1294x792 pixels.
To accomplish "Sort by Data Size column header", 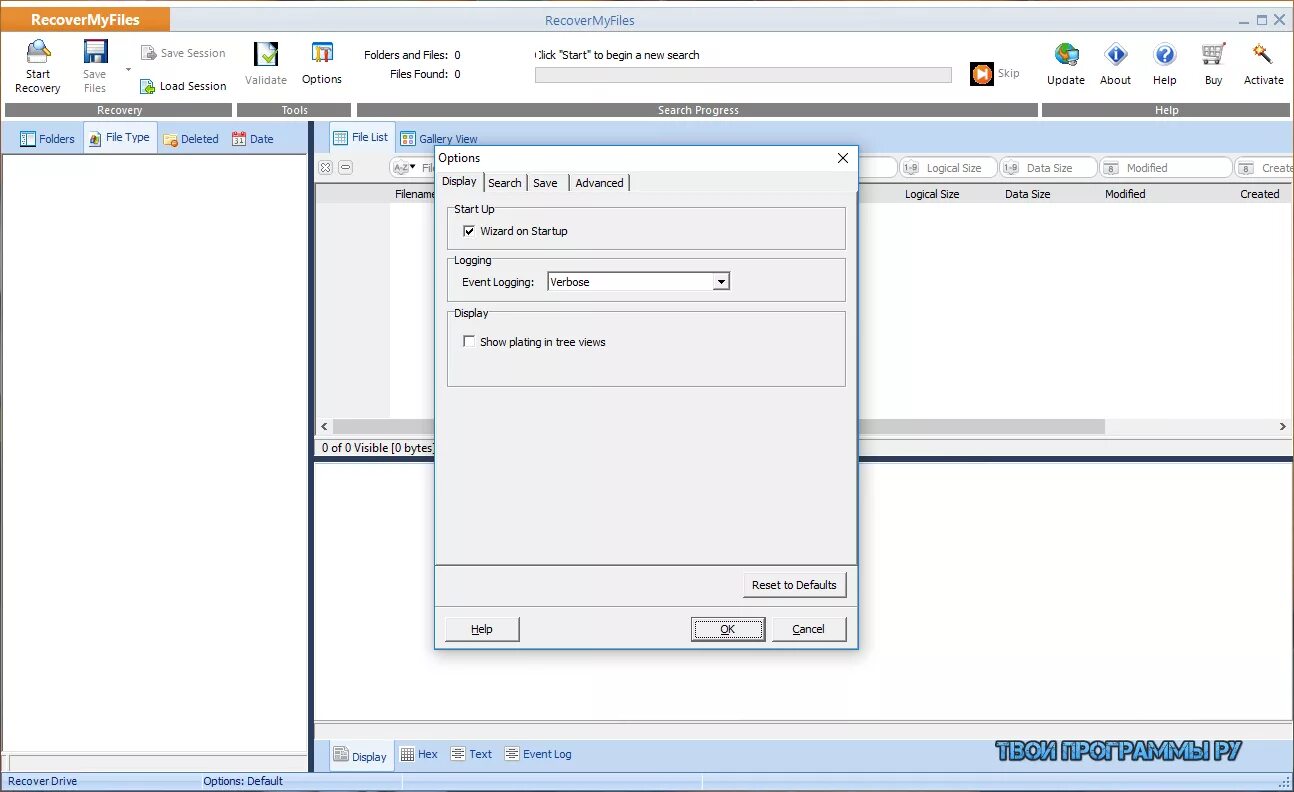I will point(1027,194).
